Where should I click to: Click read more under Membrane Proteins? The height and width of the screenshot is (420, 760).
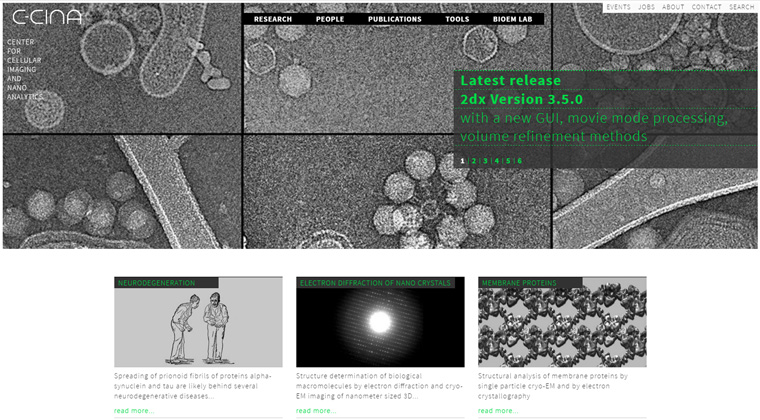(498, 410)
